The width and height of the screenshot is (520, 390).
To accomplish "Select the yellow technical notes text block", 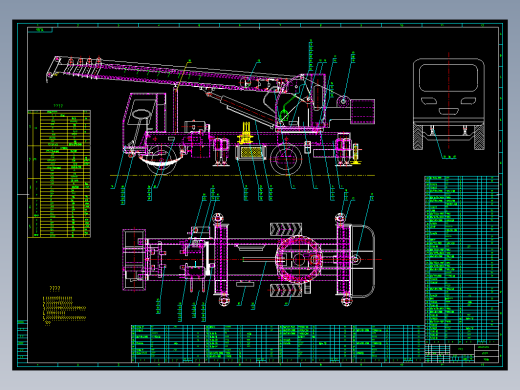I will 64,309.
